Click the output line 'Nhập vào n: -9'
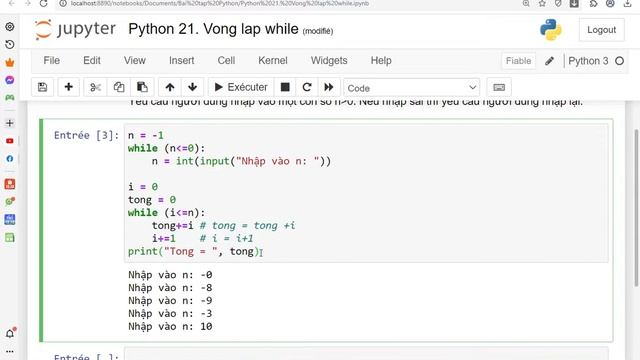 [170, 301]
